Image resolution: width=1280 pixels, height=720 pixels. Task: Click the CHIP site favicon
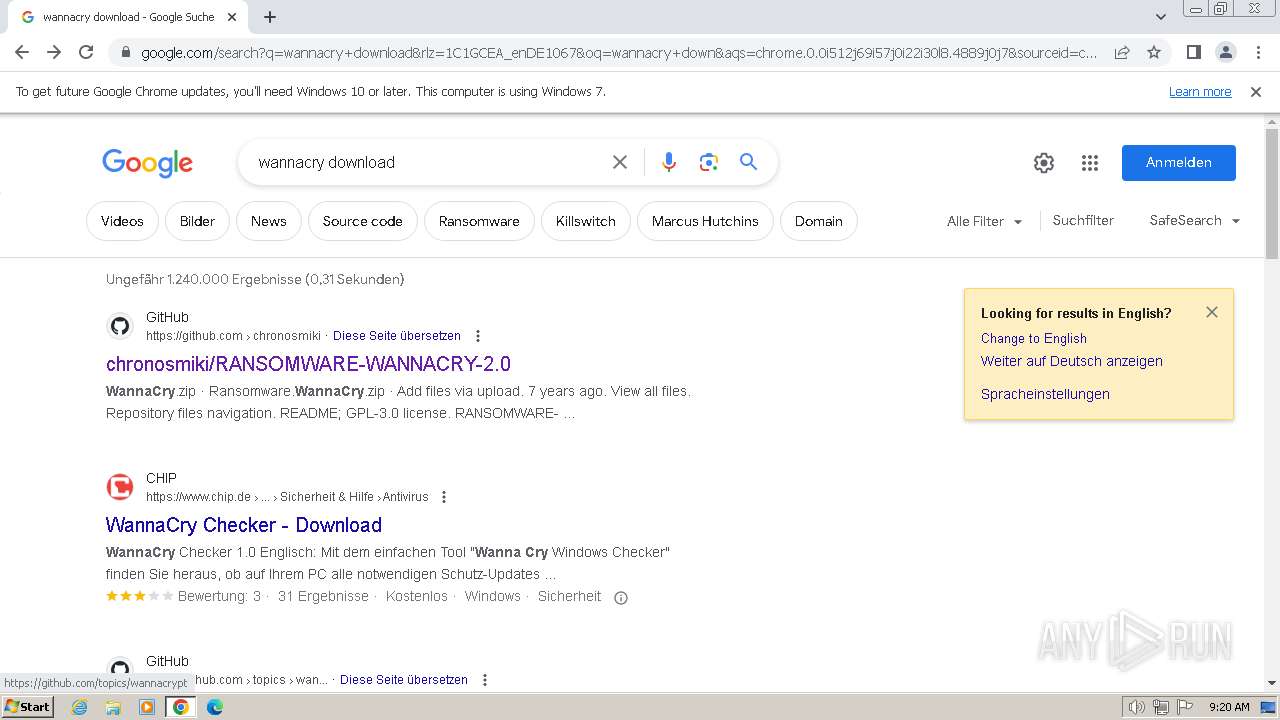coord(120,487)
